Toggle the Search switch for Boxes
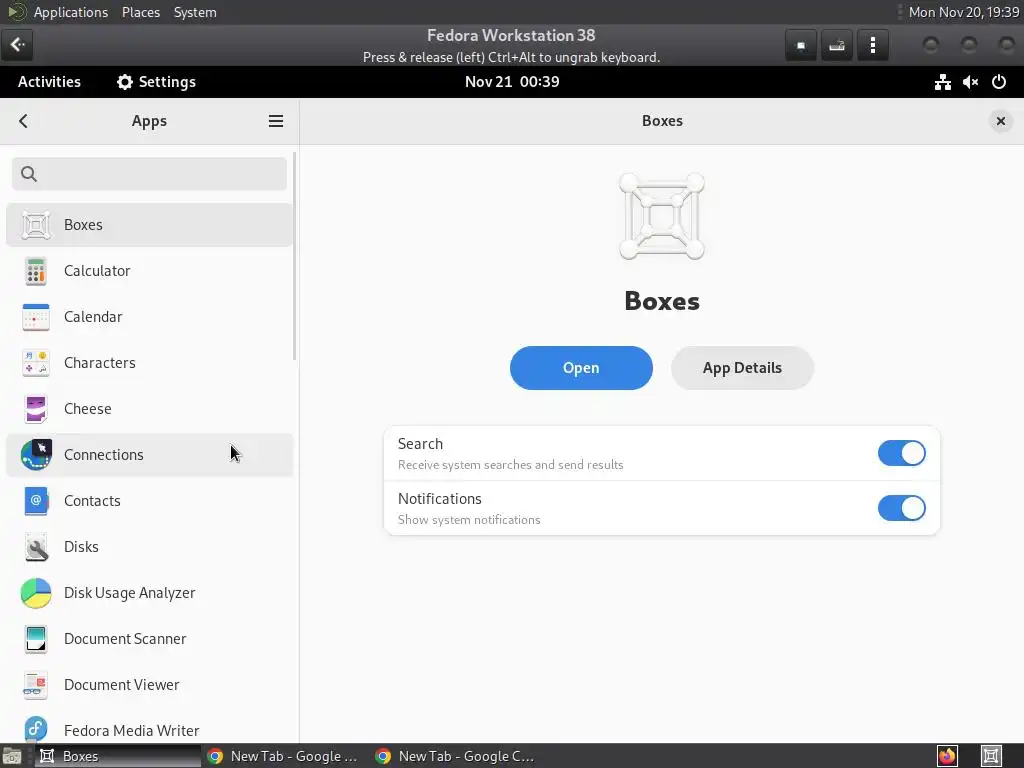 pyautogui.click(x=901, y=453)
